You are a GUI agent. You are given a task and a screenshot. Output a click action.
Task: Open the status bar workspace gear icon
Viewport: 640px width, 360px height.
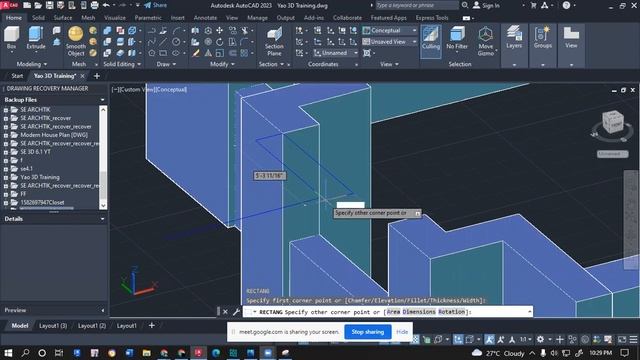[540, 339]
